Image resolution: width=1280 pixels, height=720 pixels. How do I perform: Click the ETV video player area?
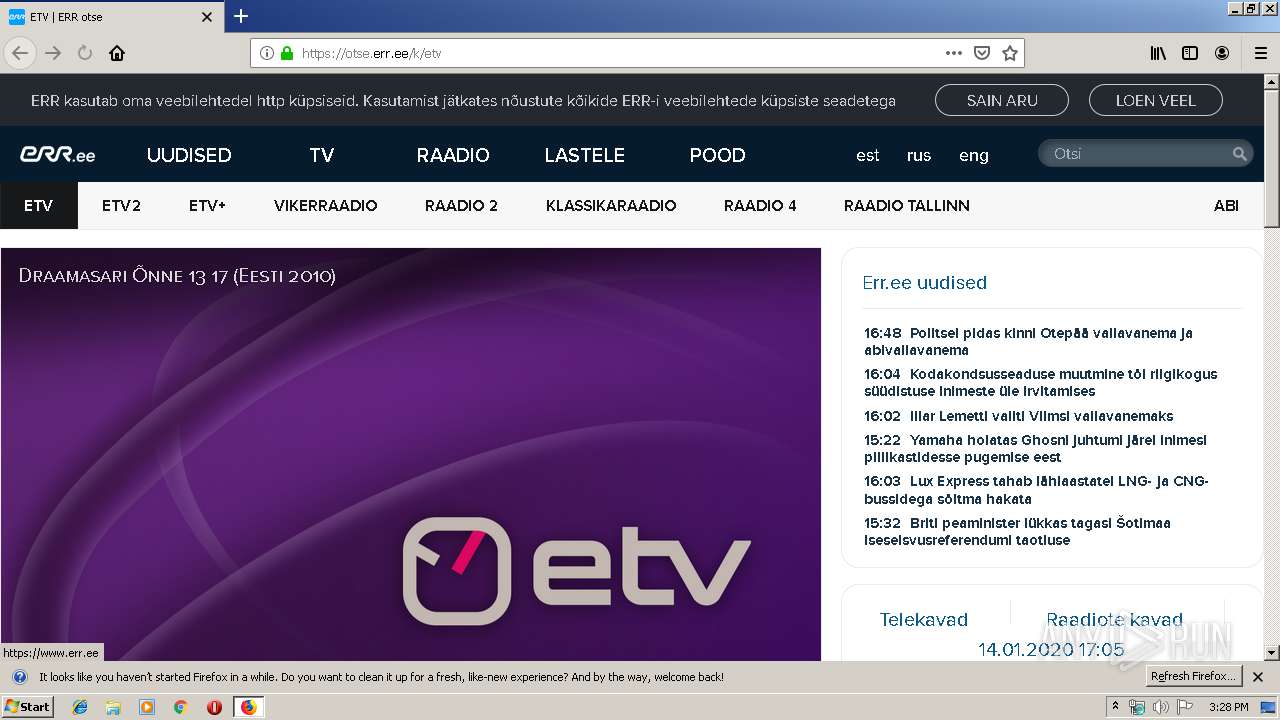click(x=410, y=454)
